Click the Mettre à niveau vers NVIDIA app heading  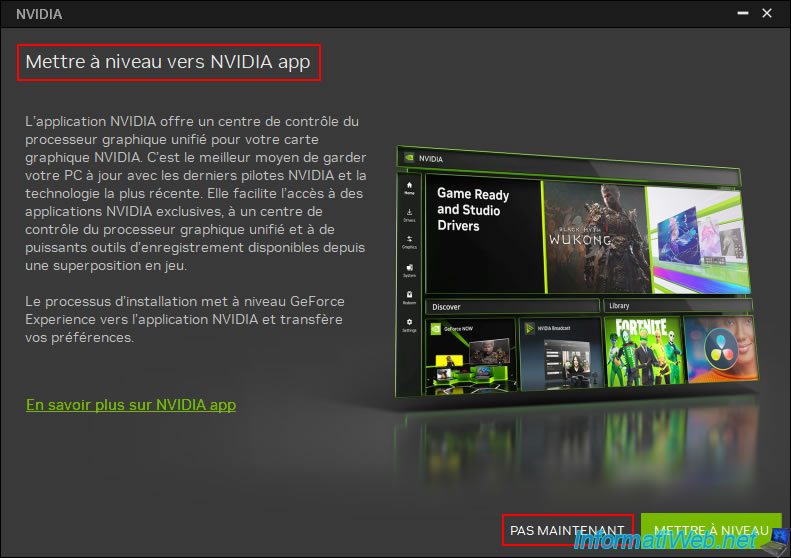(x=168, y=62)
